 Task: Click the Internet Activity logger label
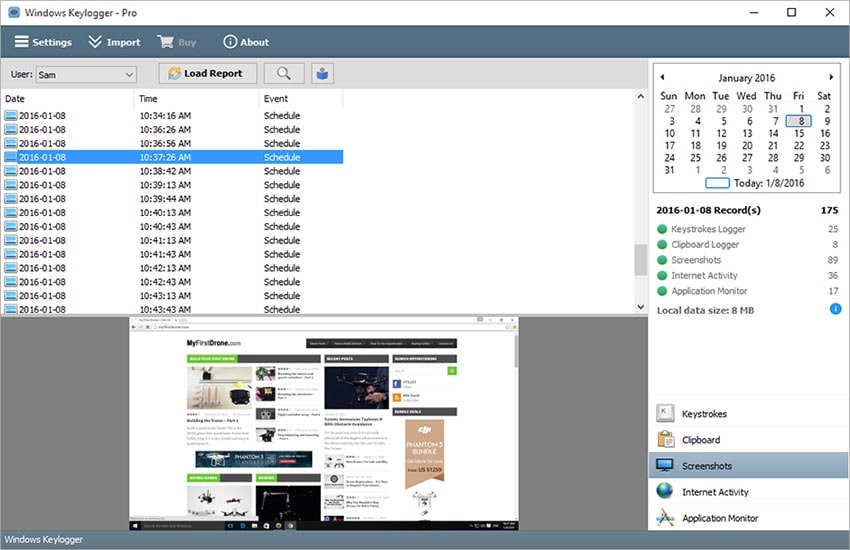coord(704,275)
